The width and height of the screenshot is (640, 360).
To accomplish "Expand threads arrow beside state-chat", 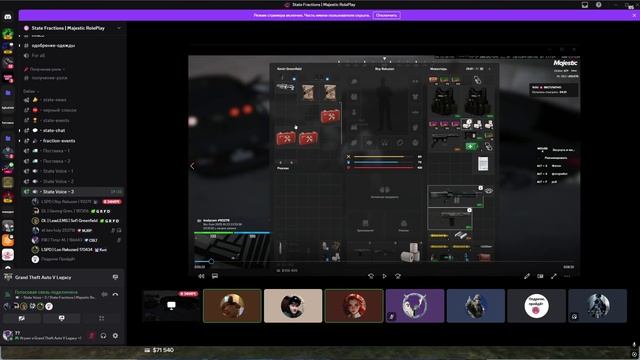I will tap(19, 131).
